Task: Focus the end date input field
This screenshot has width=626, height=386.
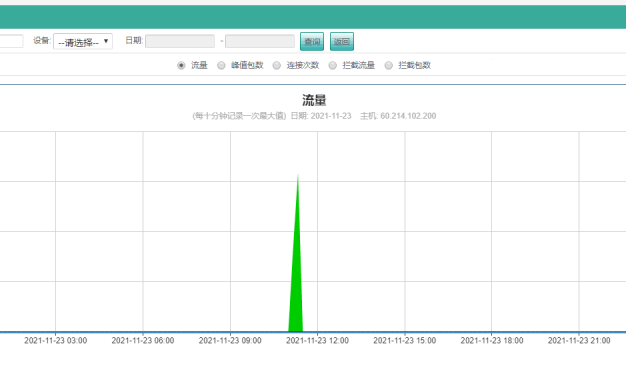Action: tap(260, 41)
